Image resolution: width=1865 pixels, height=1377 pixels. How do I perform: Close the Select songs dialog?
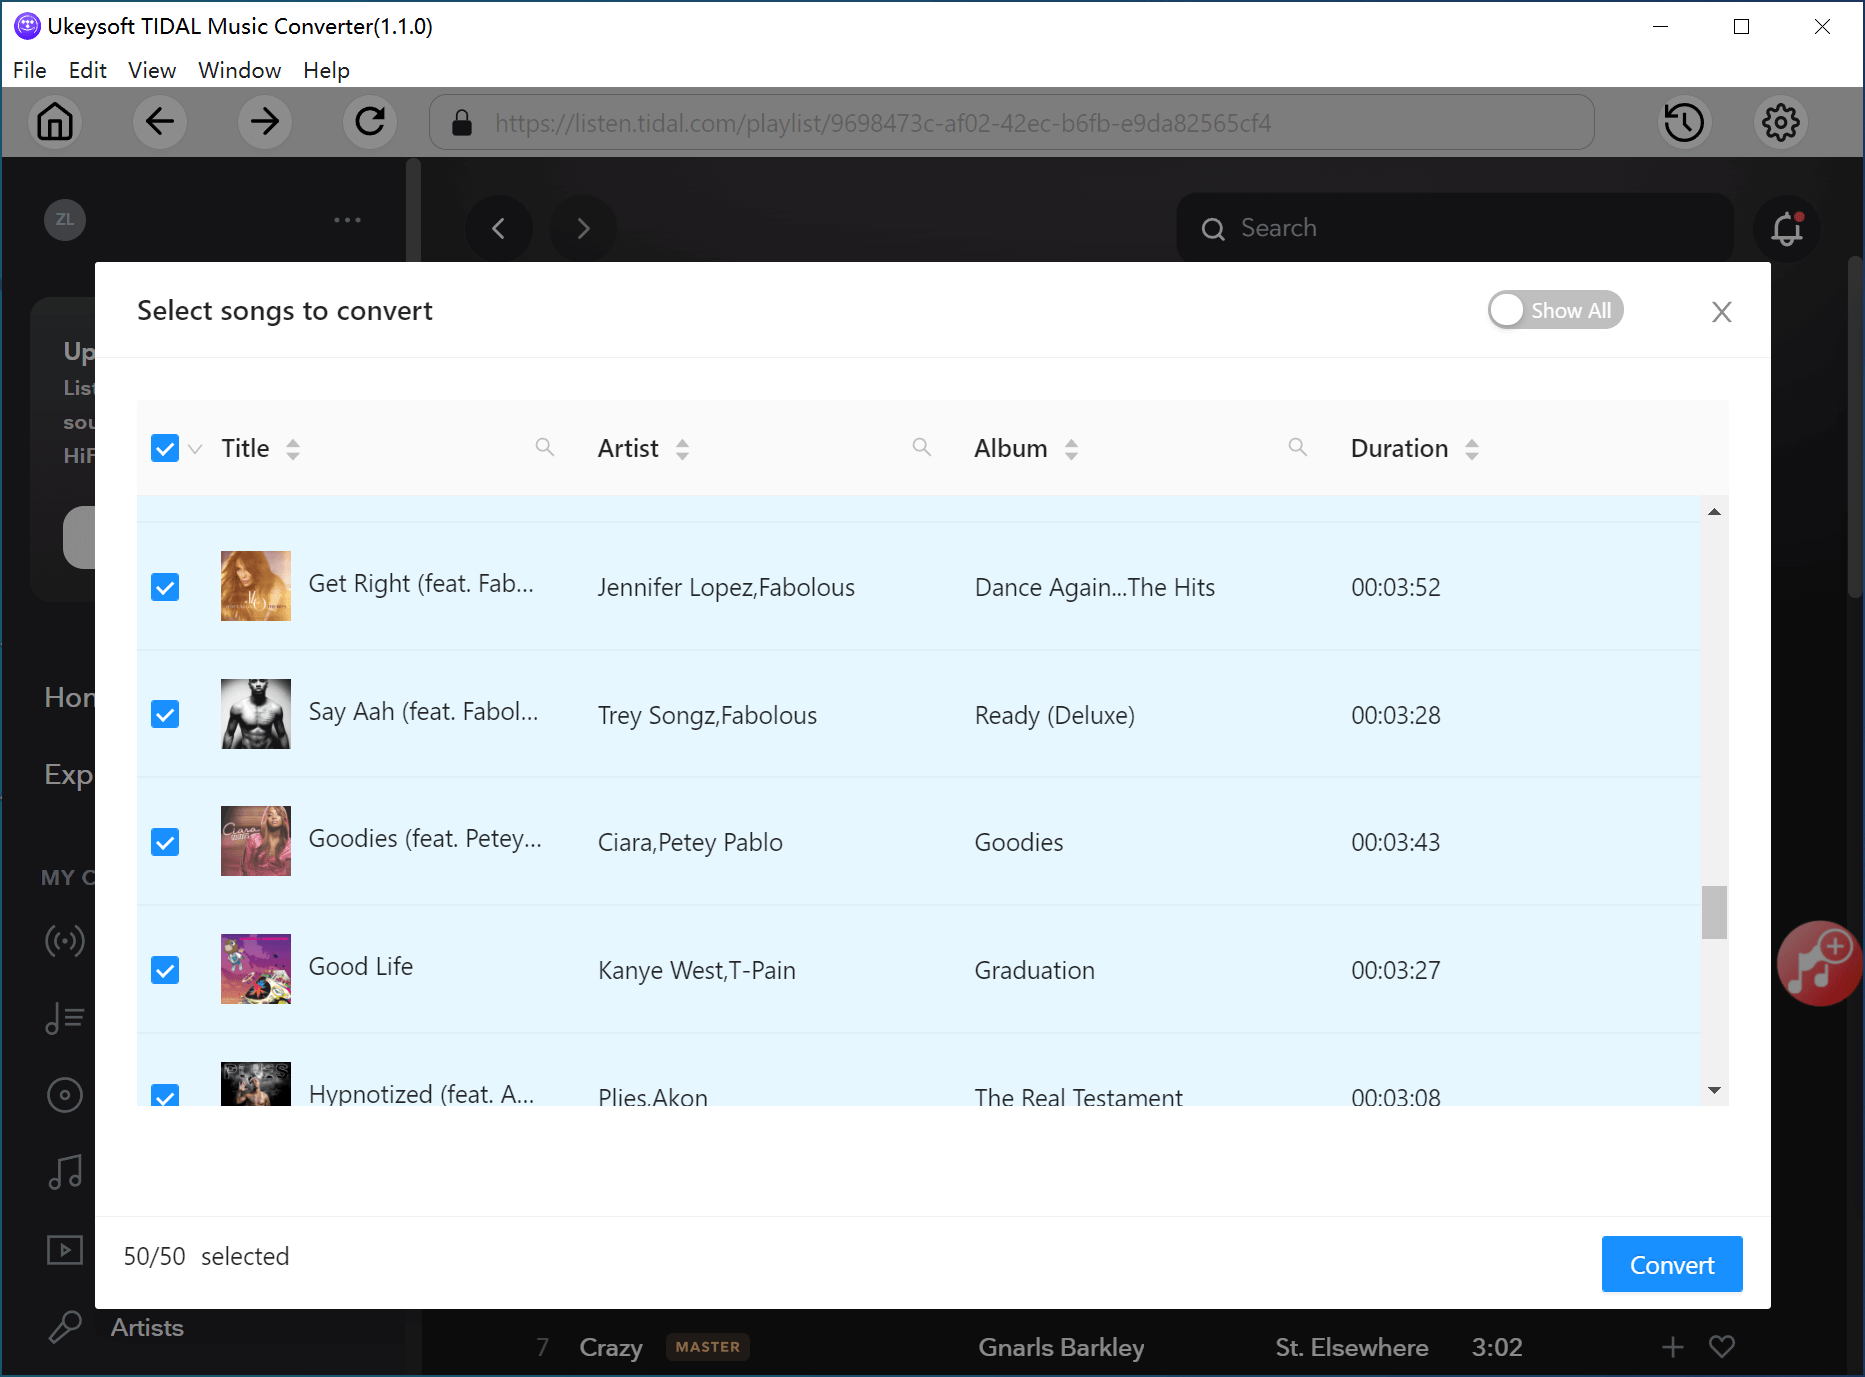(x=1721, y=312)
